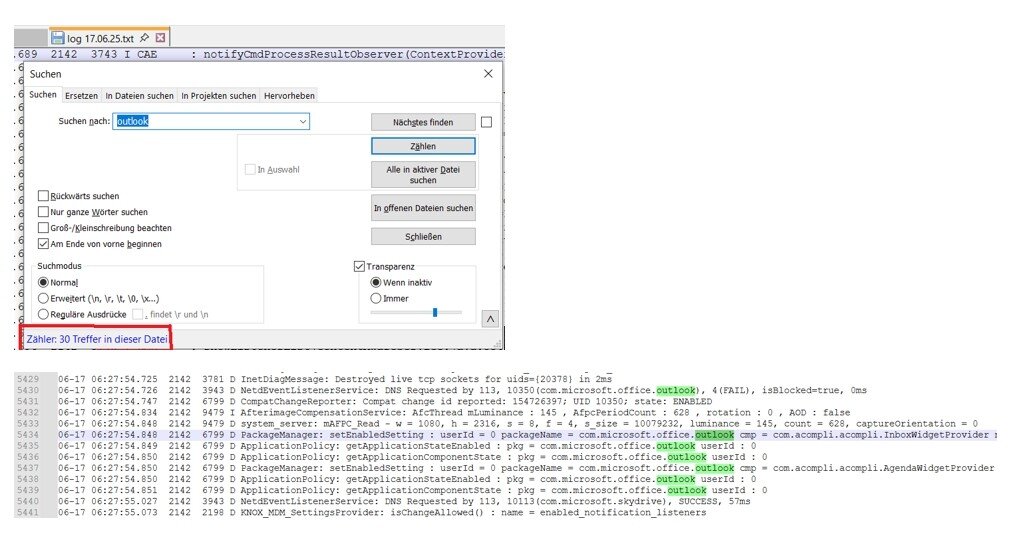Screen dimensions: 1010x543
Task: Pin the log 17.06.25.txt tab
Action: [x=146, y=37]
